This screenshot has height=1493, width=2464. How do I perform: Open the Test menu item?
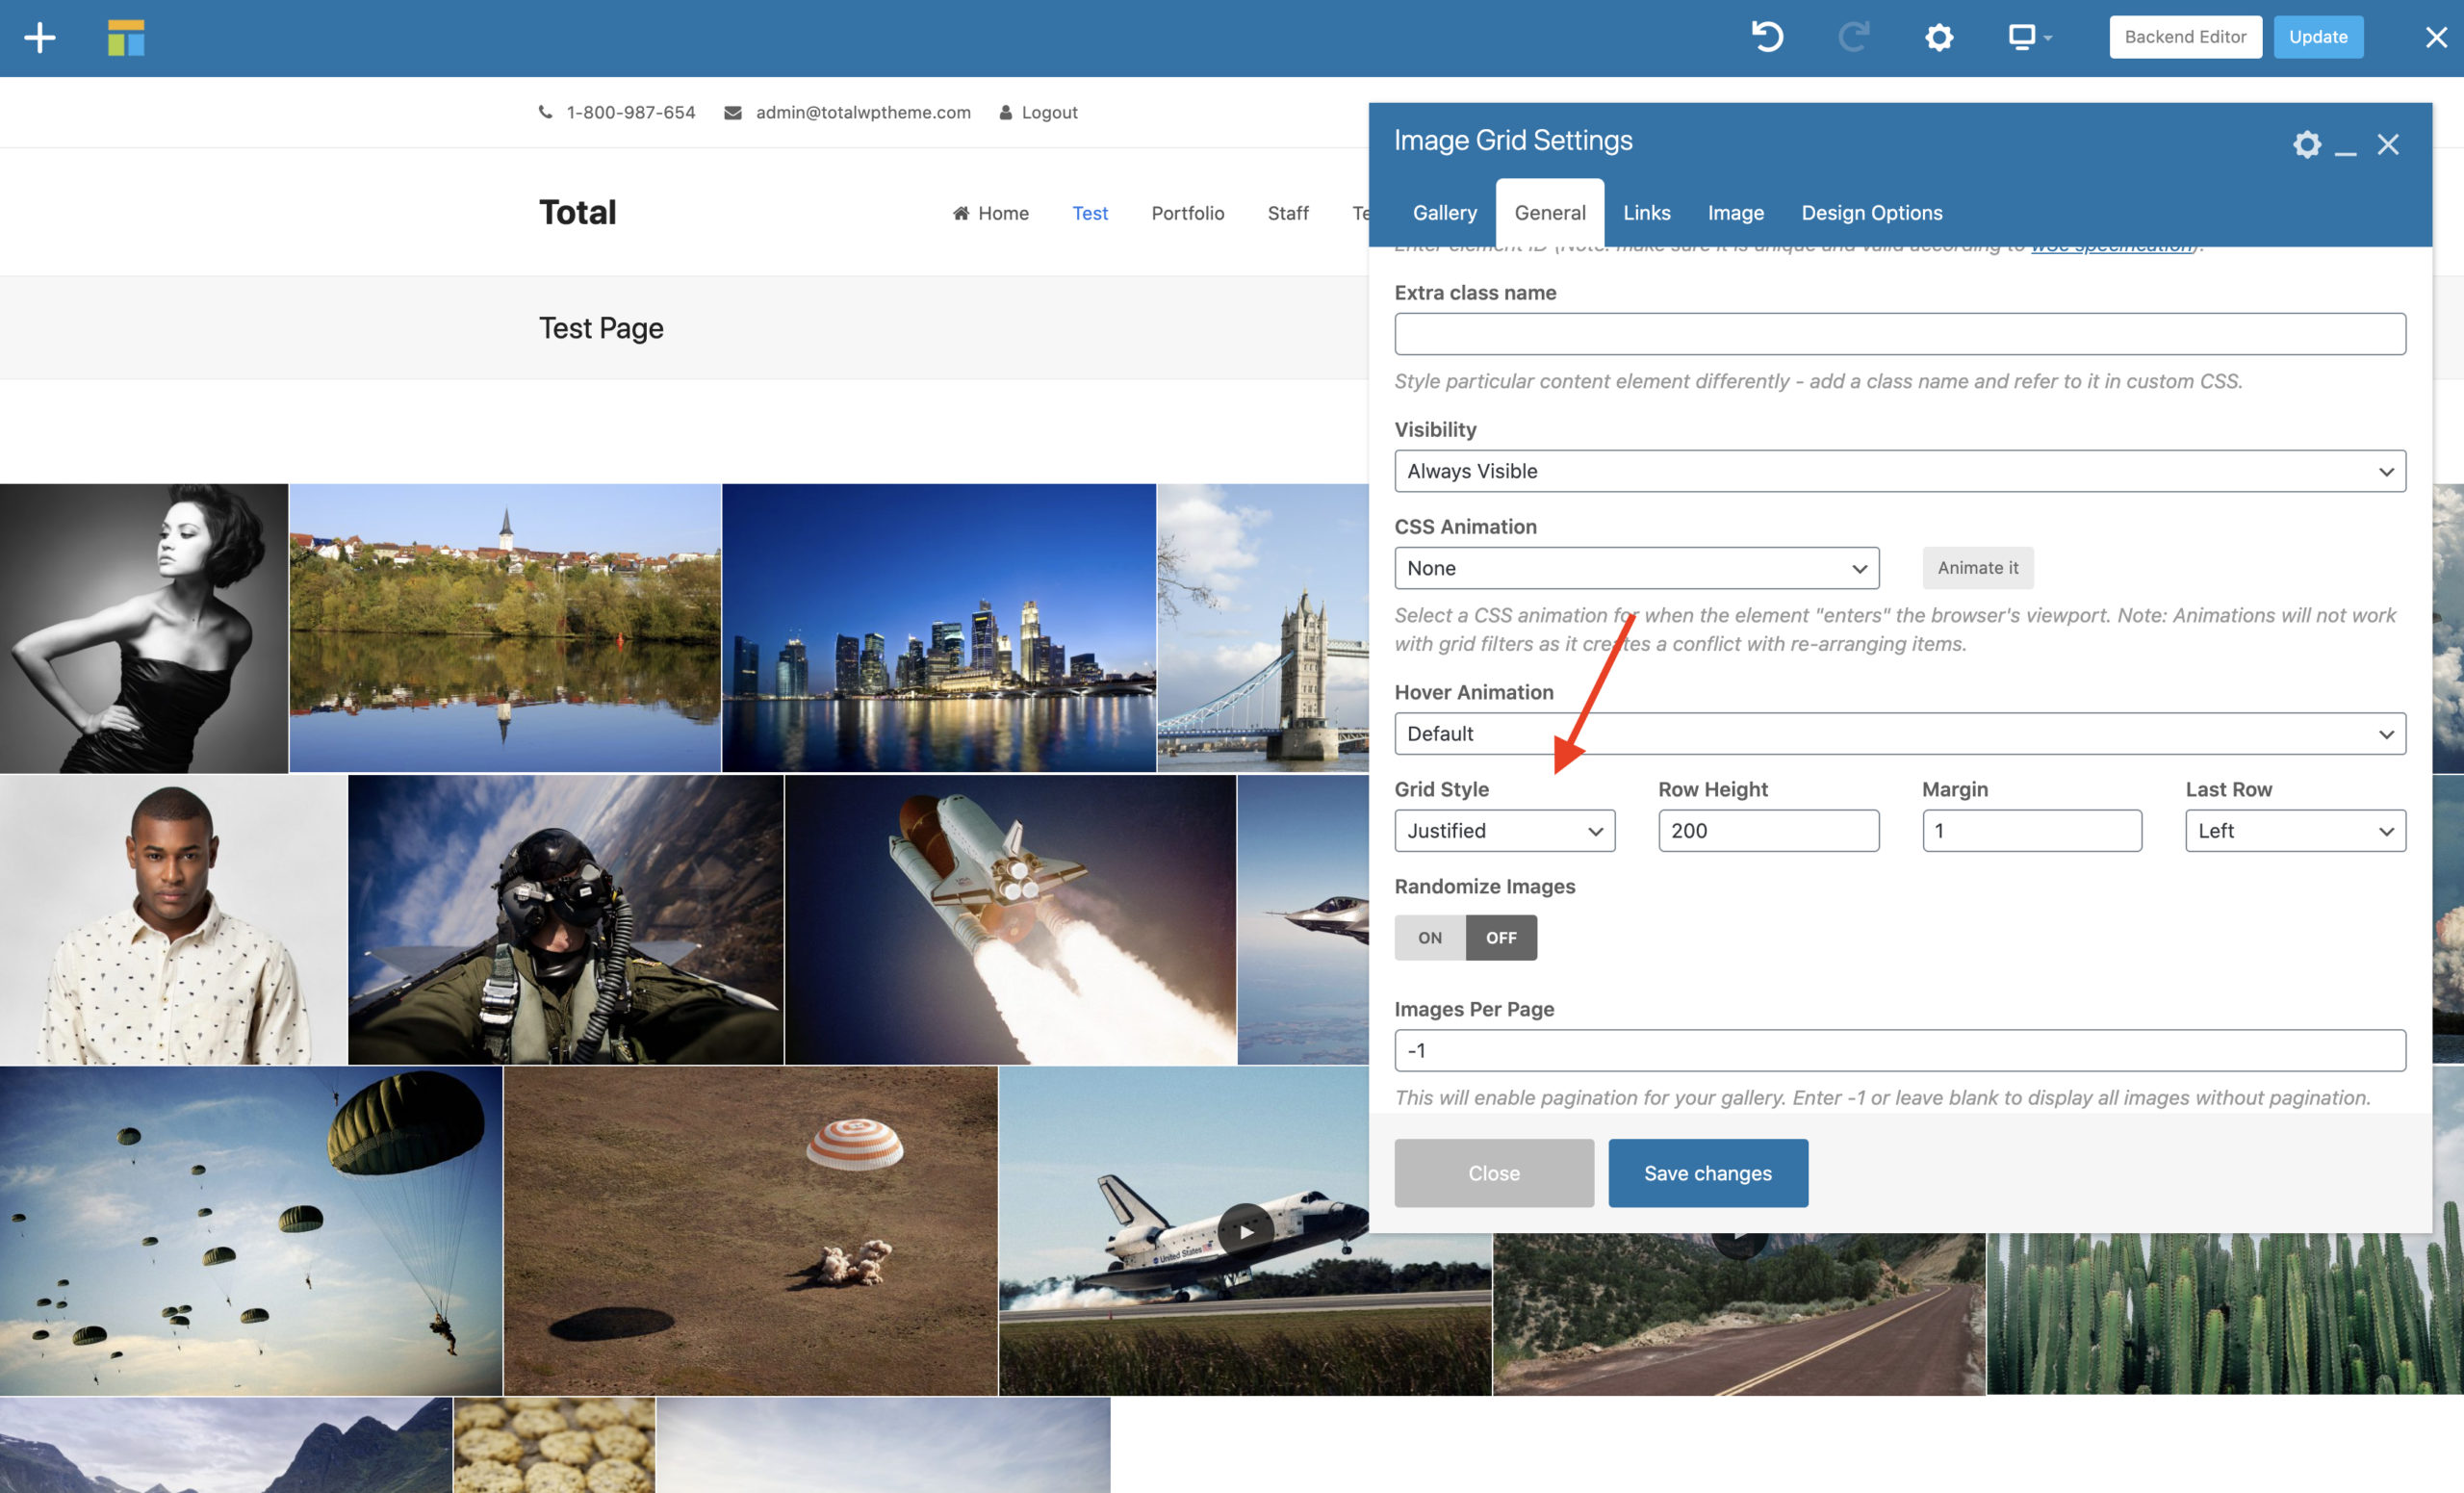1090,213
